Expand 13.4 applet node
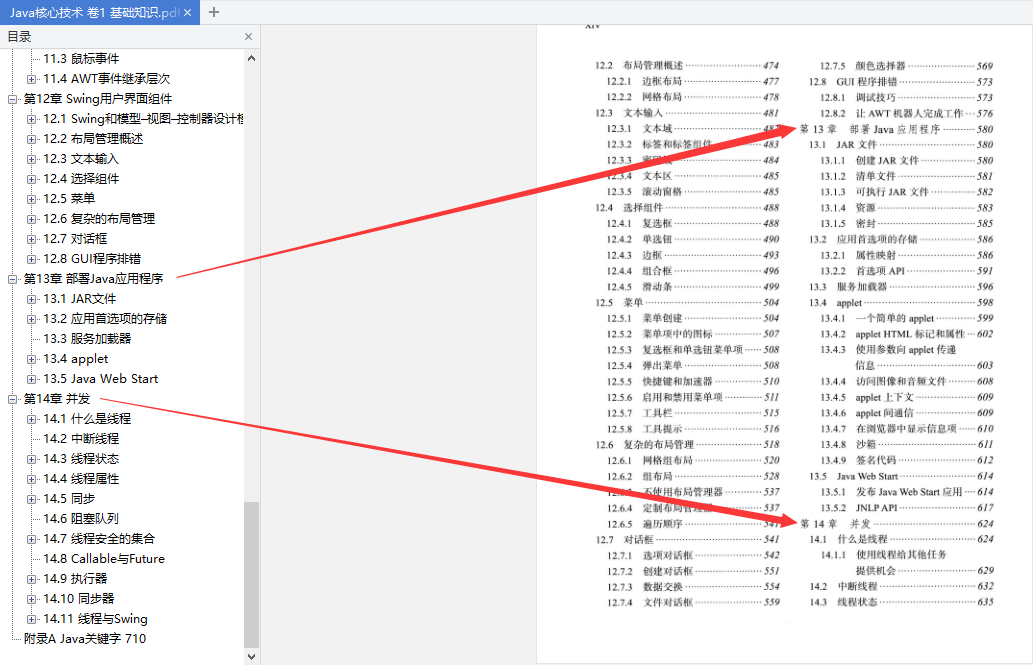Image resolution: width=1033 pixels, height=665 pixels. pyautogui.click(x=31, y=359)
